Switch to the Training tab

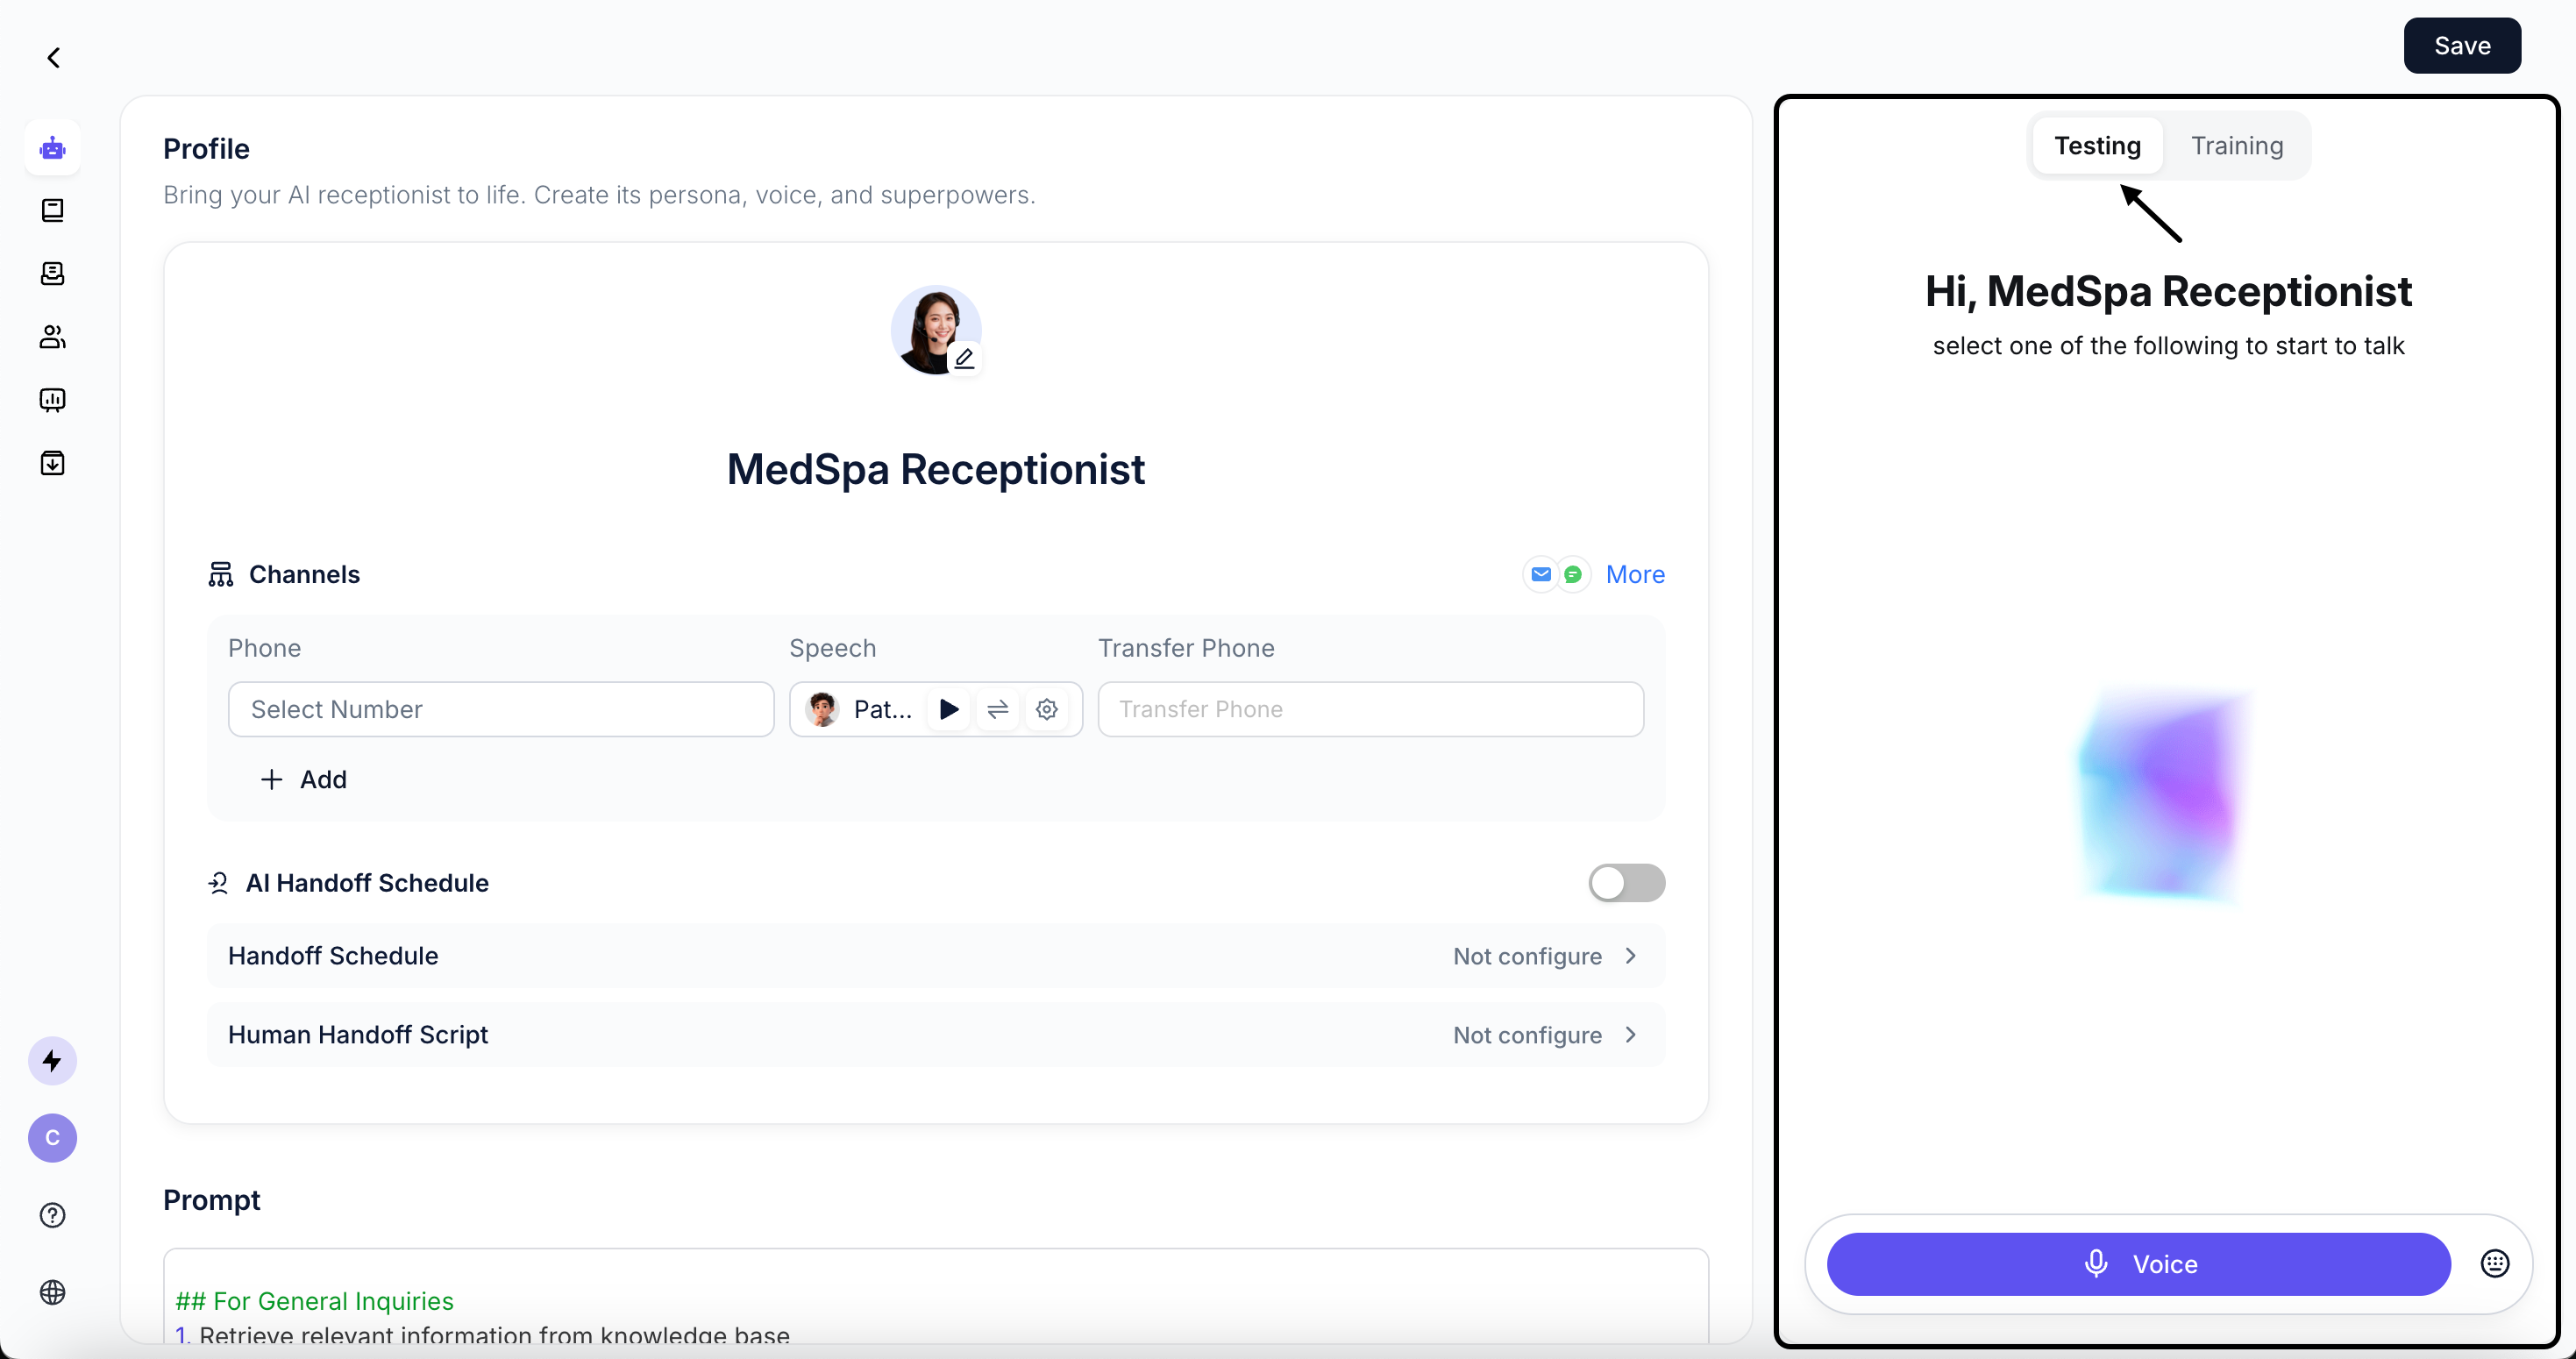2236,146
